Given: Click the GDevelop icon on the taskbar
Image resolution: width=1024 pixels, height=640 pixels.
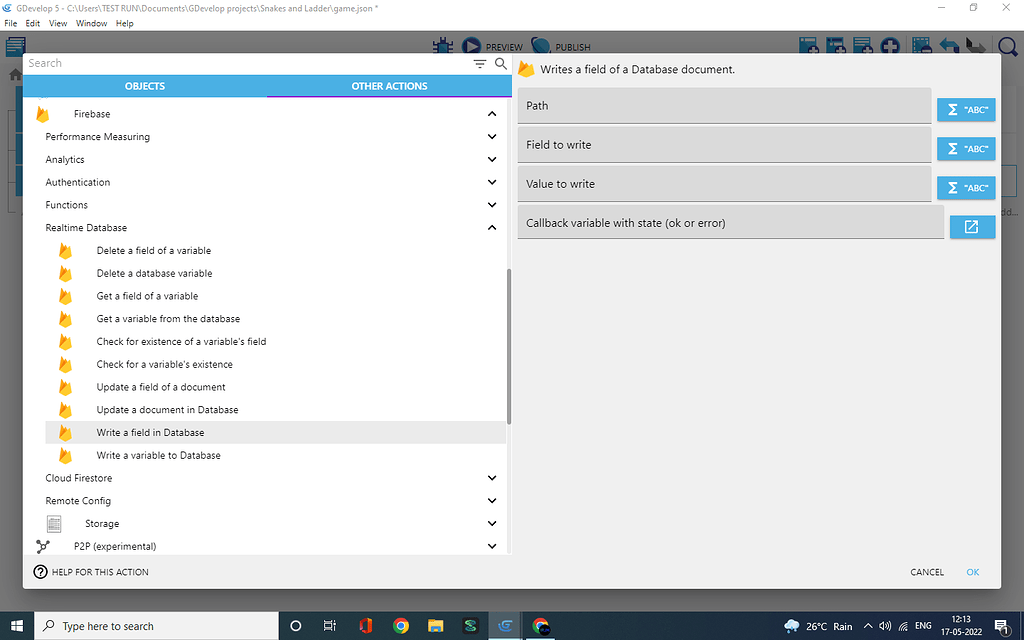Looking at the screenshot, I should [505, 626].
